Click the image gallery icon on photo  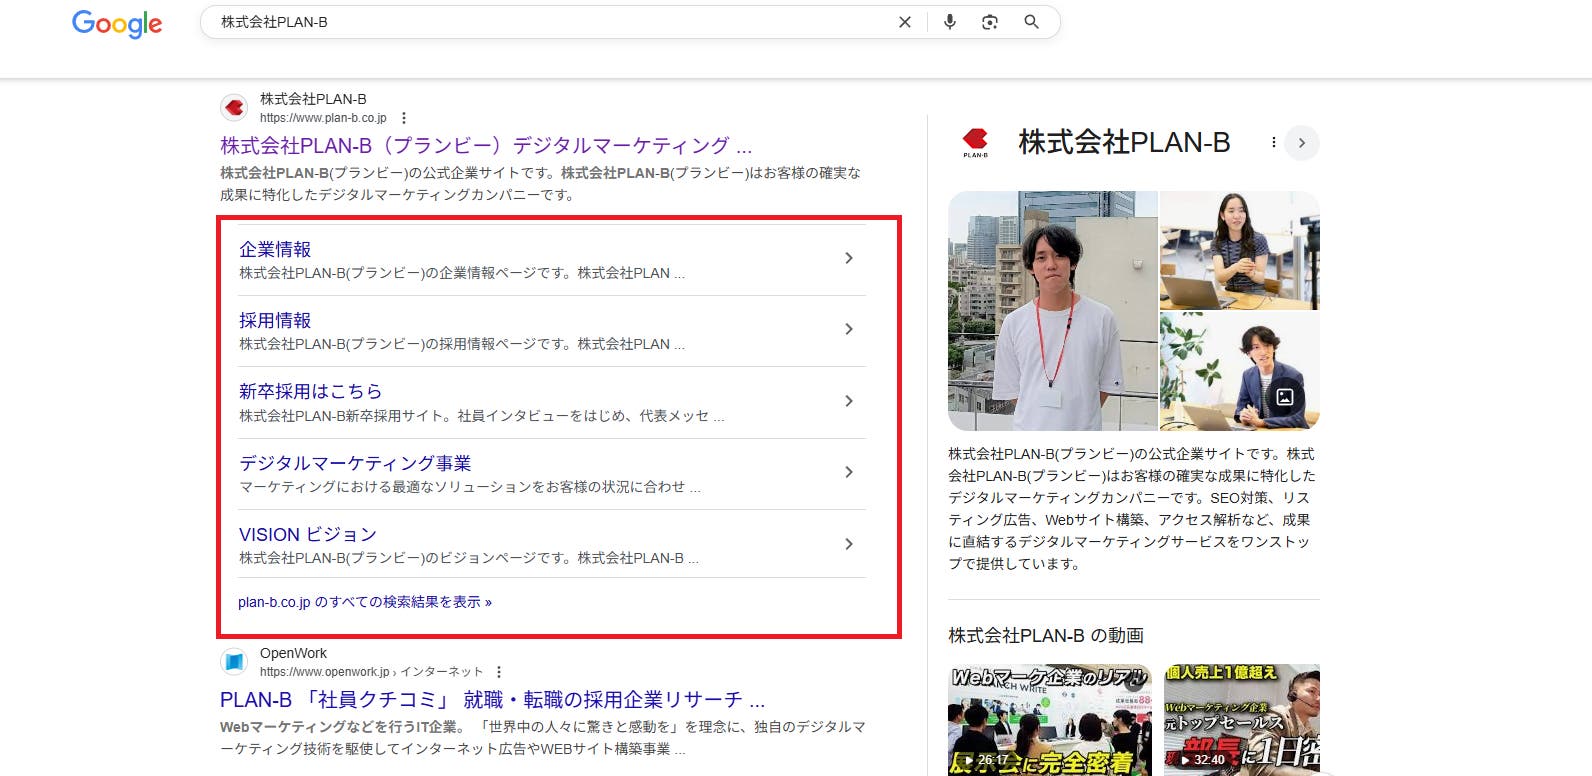tap(1285, 397)
